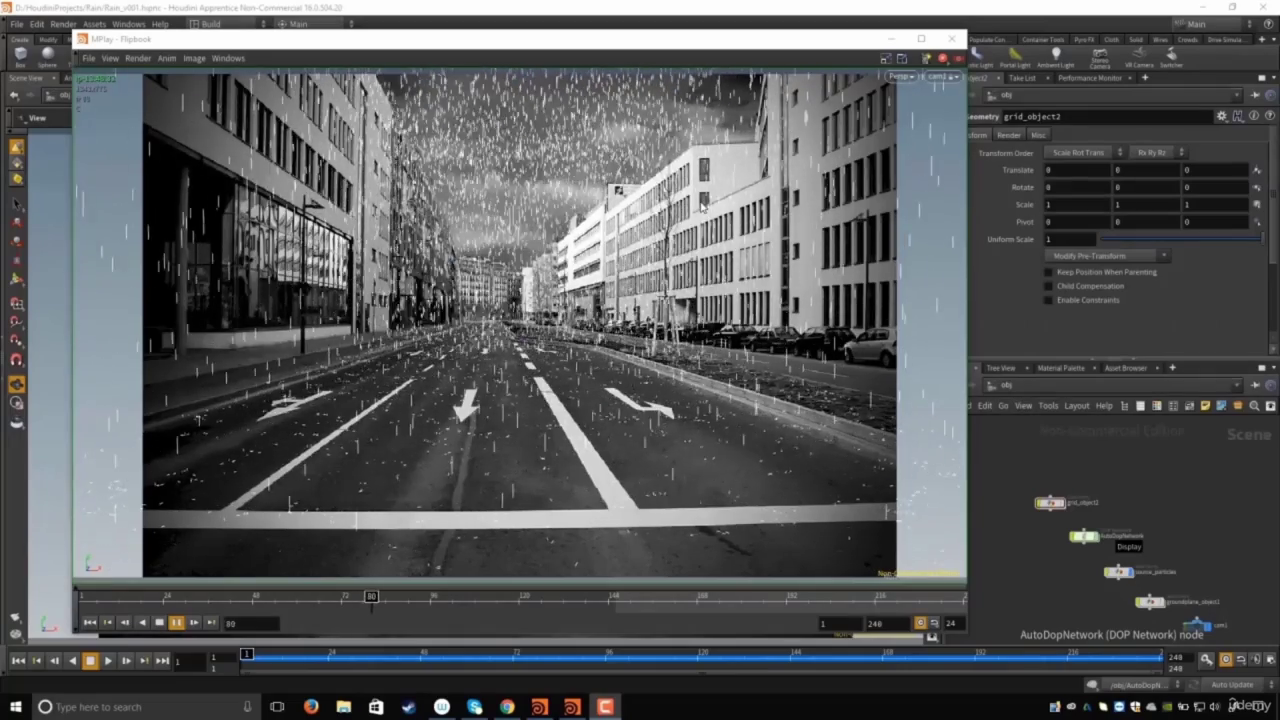The width and height of the screenshot is (1280, 720).
Task: Select the Switcher shelf tool
Action: point(1171,57)
